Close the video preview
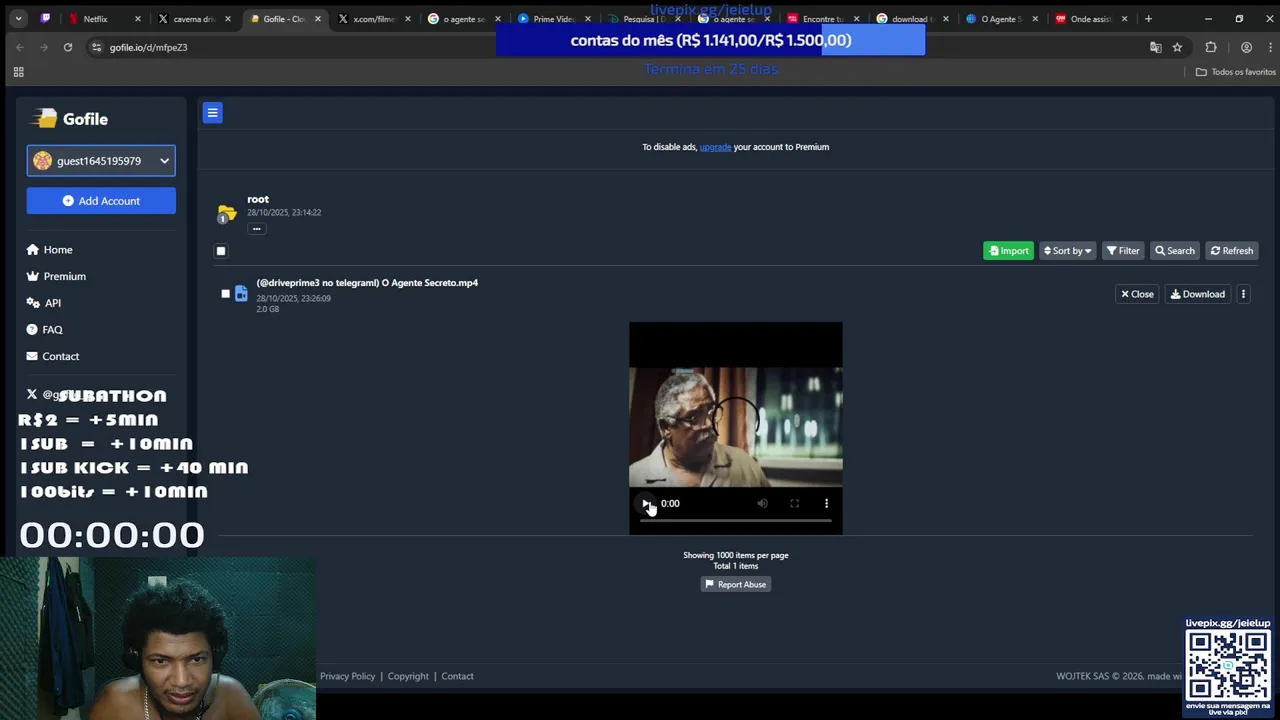The height and width of the screenshot is (720, 1280). tap(1137, 294)
